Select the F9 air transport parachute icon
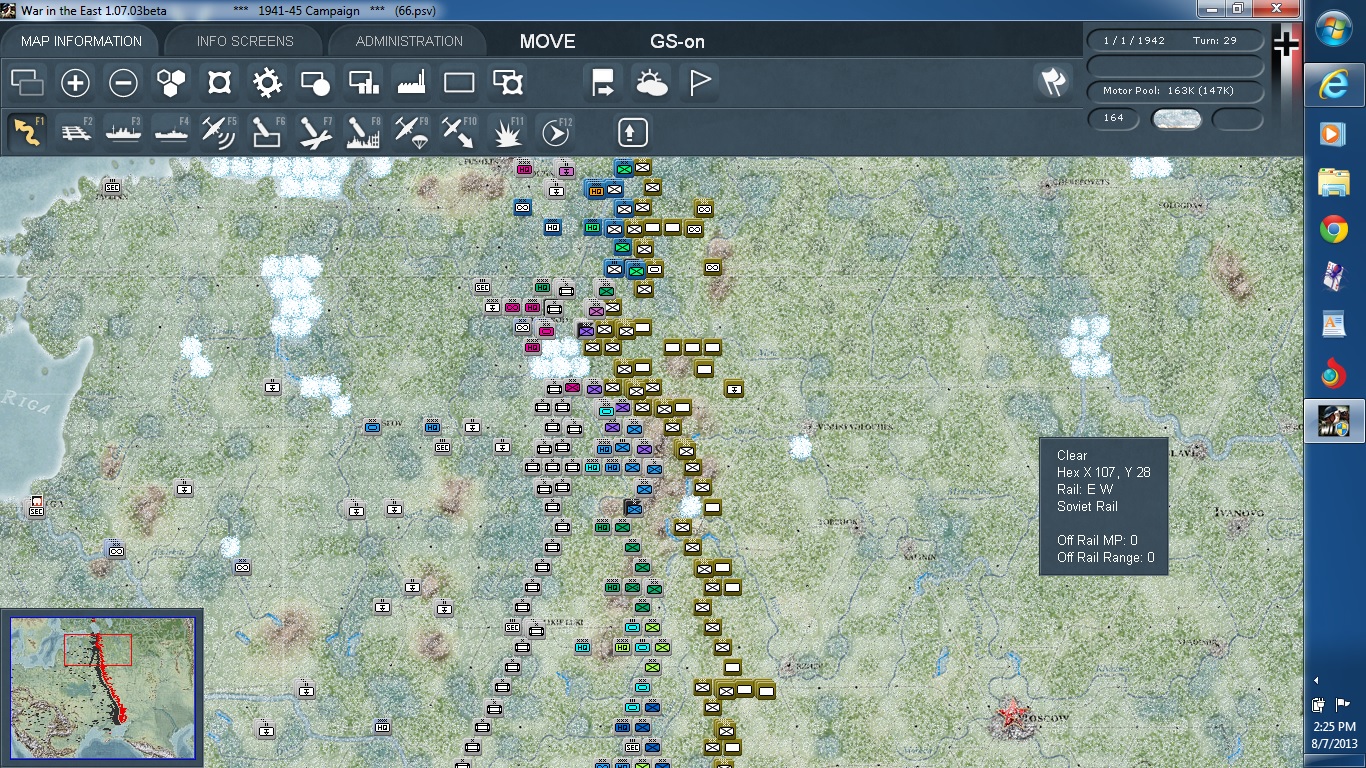This screenshot has width=1366, height=768. (411, 131)
